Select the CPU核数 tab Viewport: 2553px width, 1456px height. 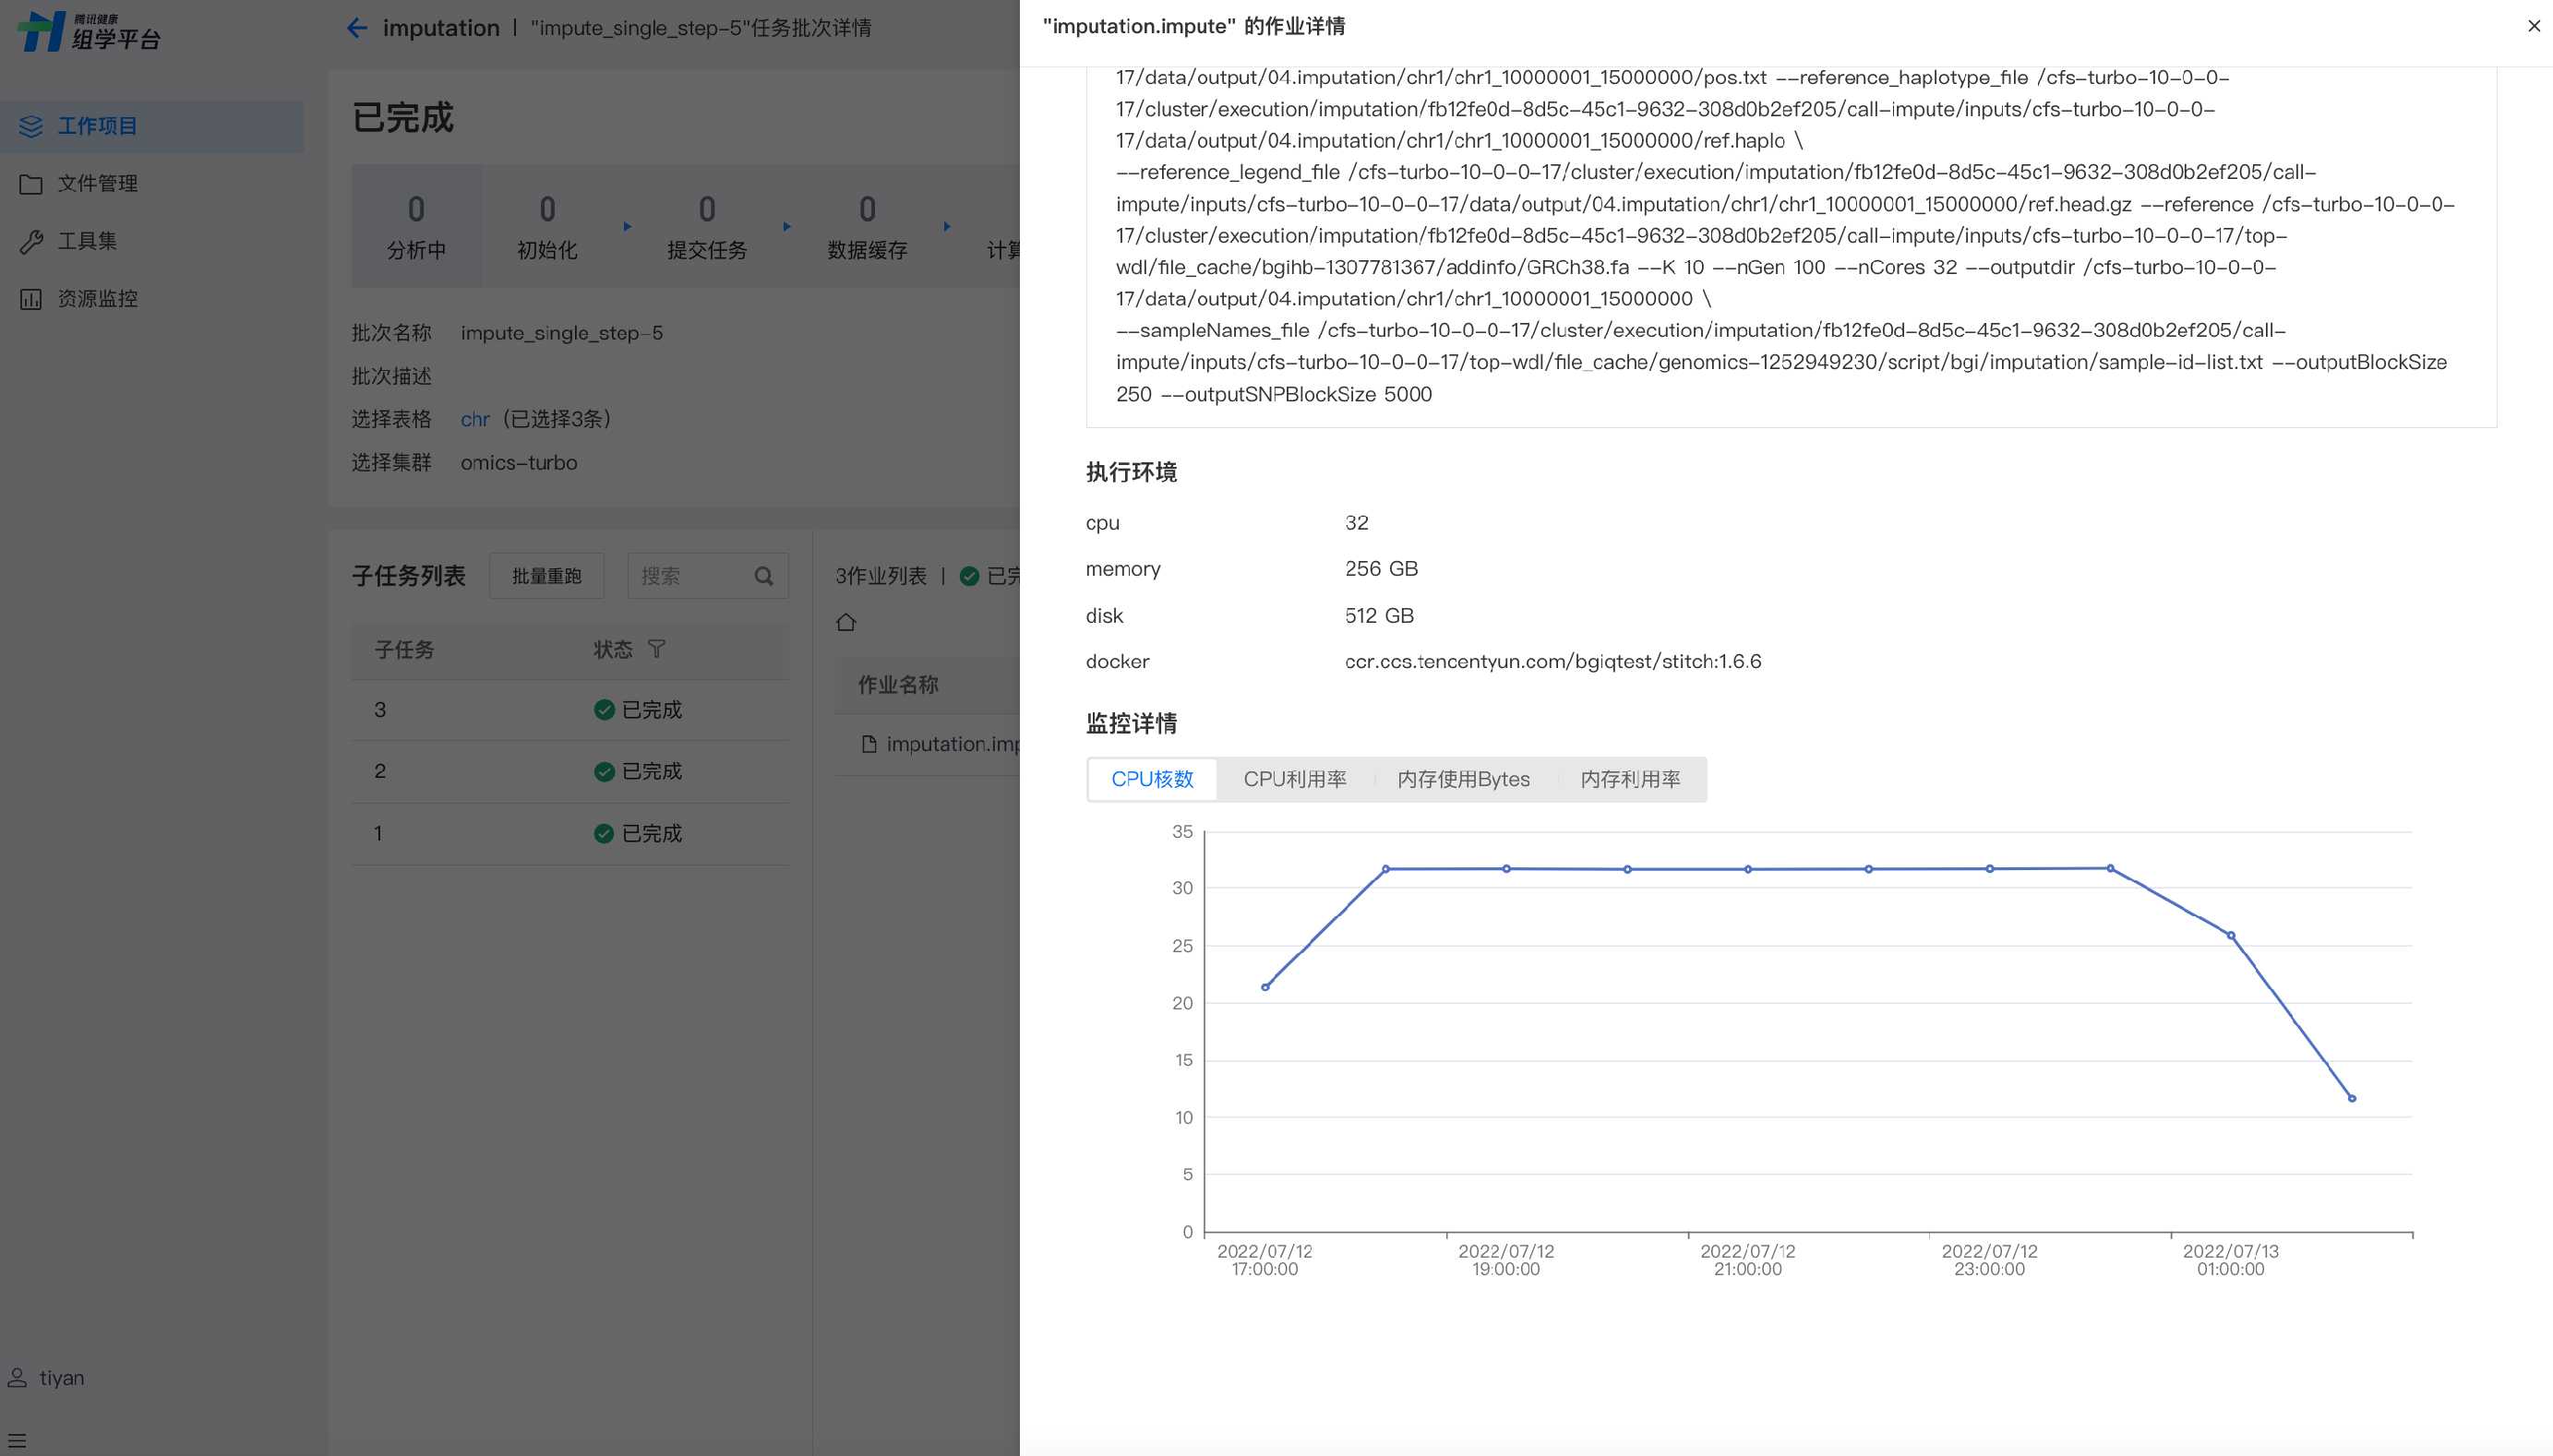tap(1152, 779)
